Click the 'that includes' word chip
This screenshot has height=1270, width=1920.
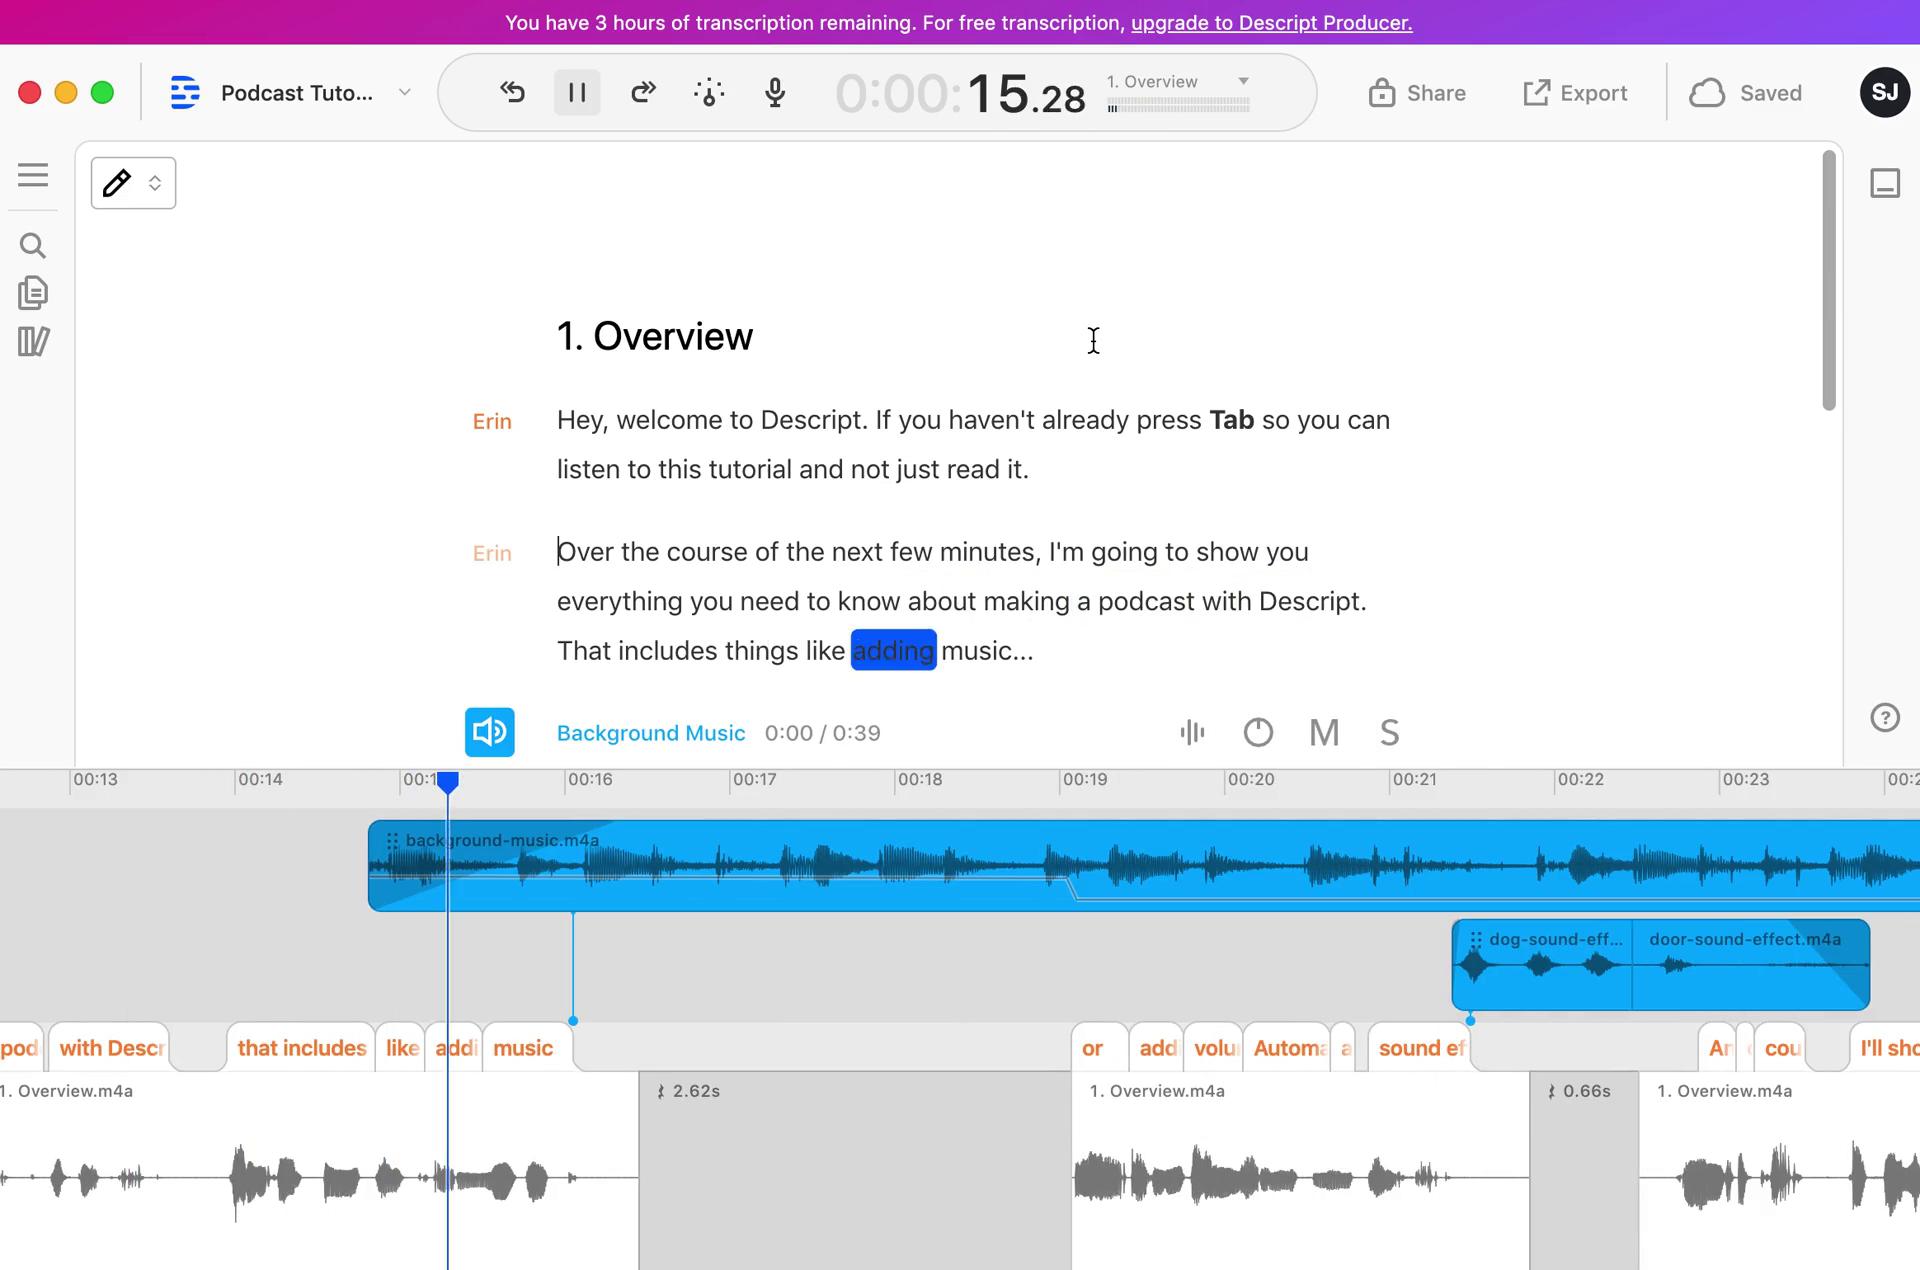302,1048
